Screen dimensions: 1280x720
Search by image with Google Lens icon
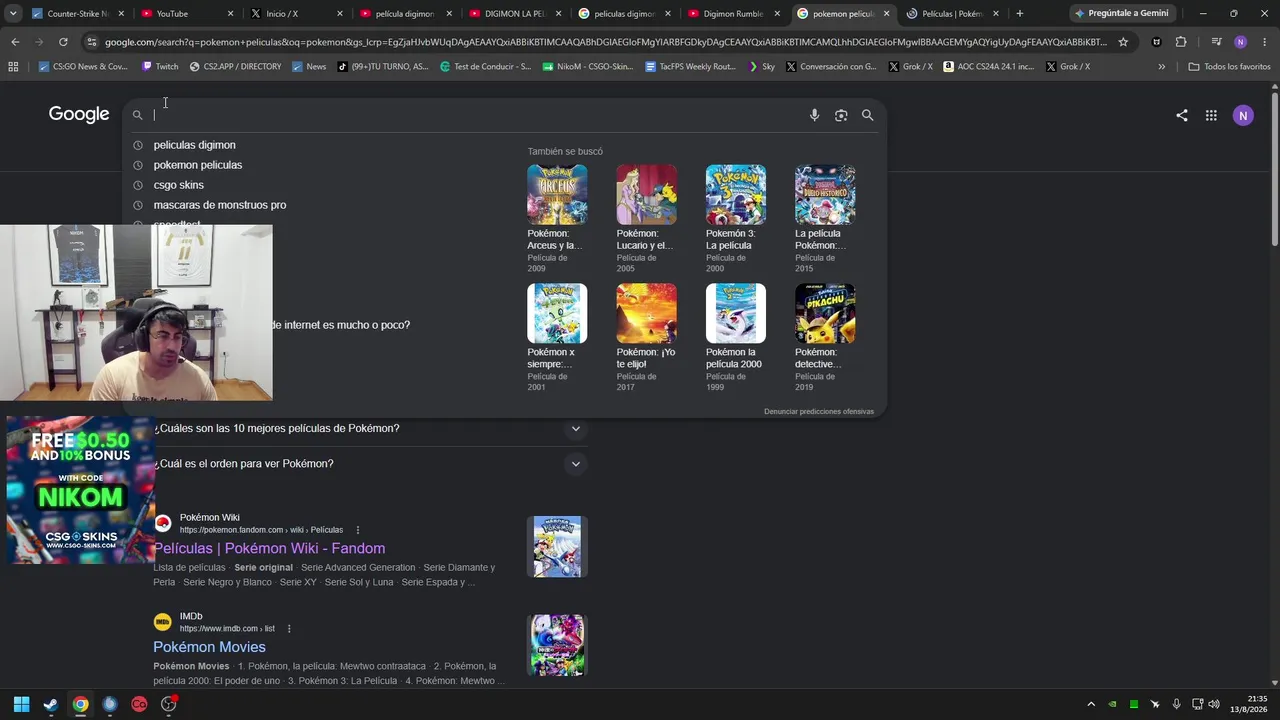point(841,115)
